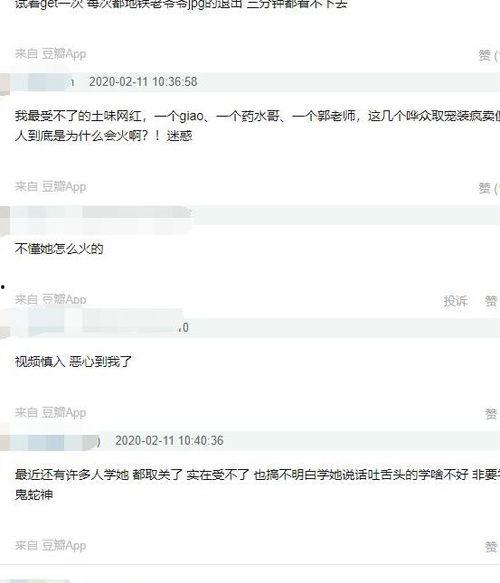Open blurred username beside 10:40:36 timestamp
Image resolution: width=500 pixels, height=583 pixels.
coord(50,441)
